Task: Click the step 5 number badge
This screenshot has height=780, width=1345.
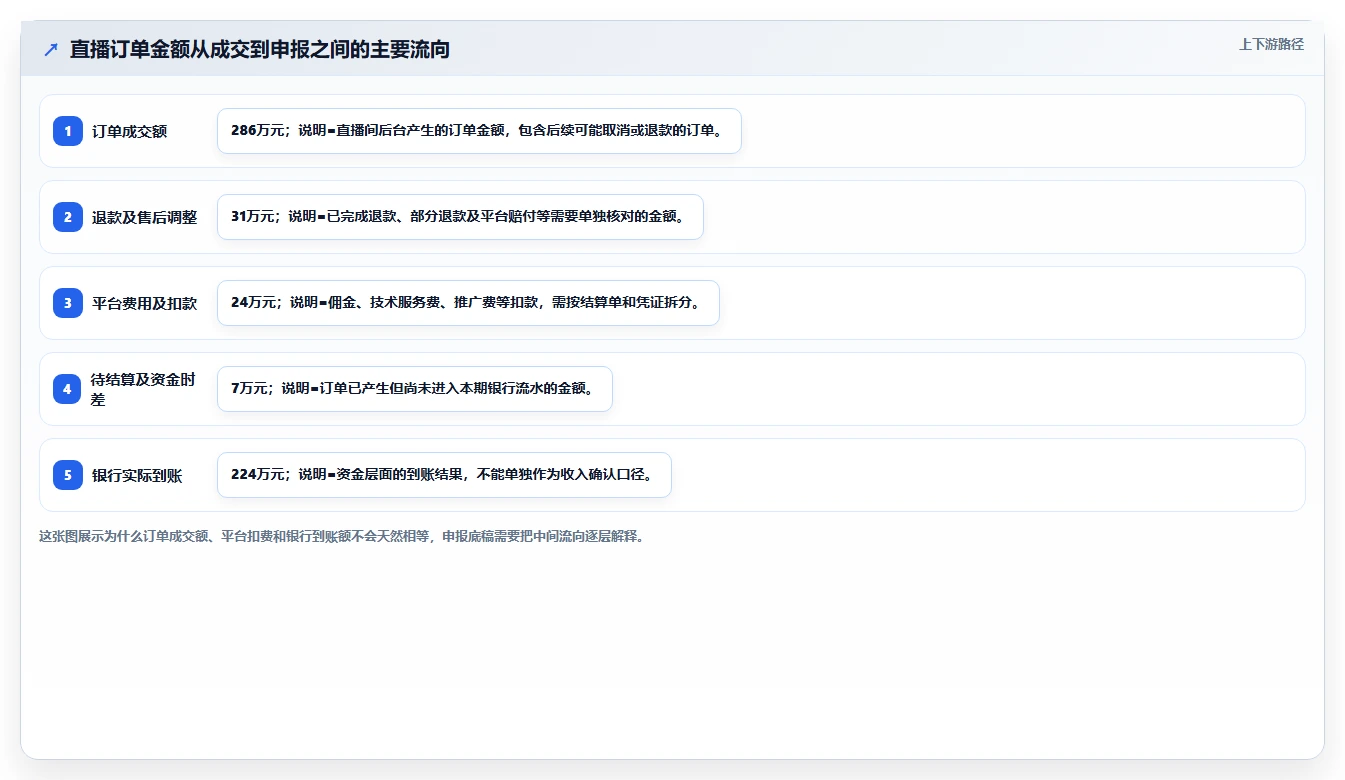Action: (68, 475)
